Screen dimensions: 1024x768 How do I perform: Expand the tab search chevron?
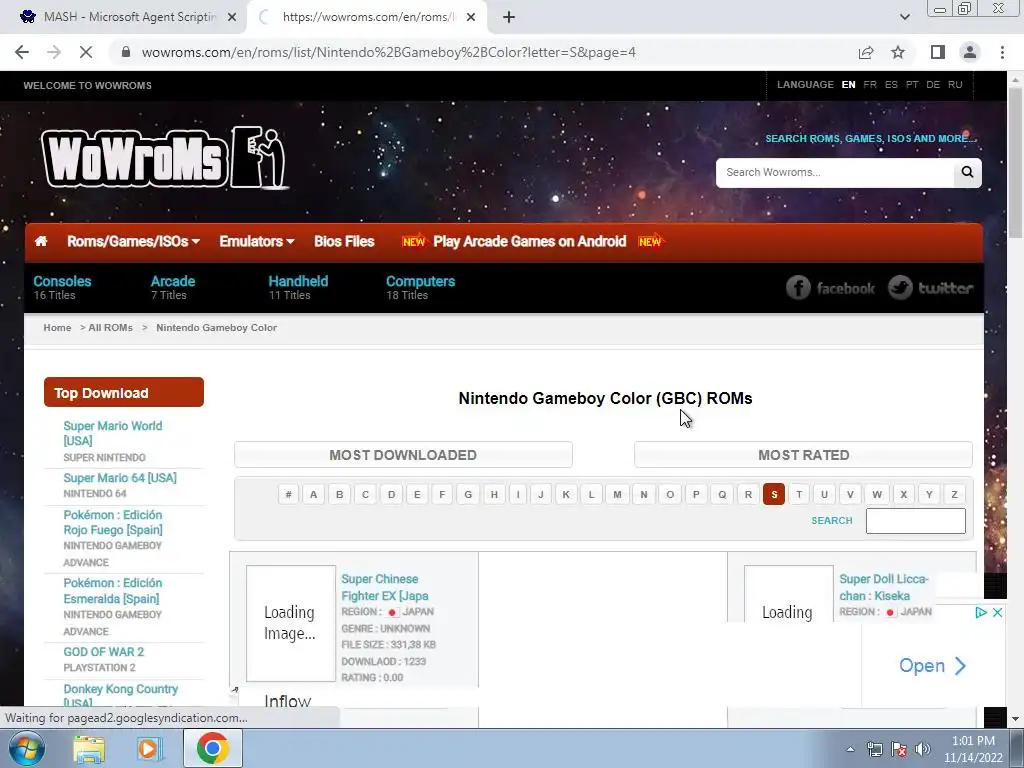pyautogui.click(x=904, y=17)
